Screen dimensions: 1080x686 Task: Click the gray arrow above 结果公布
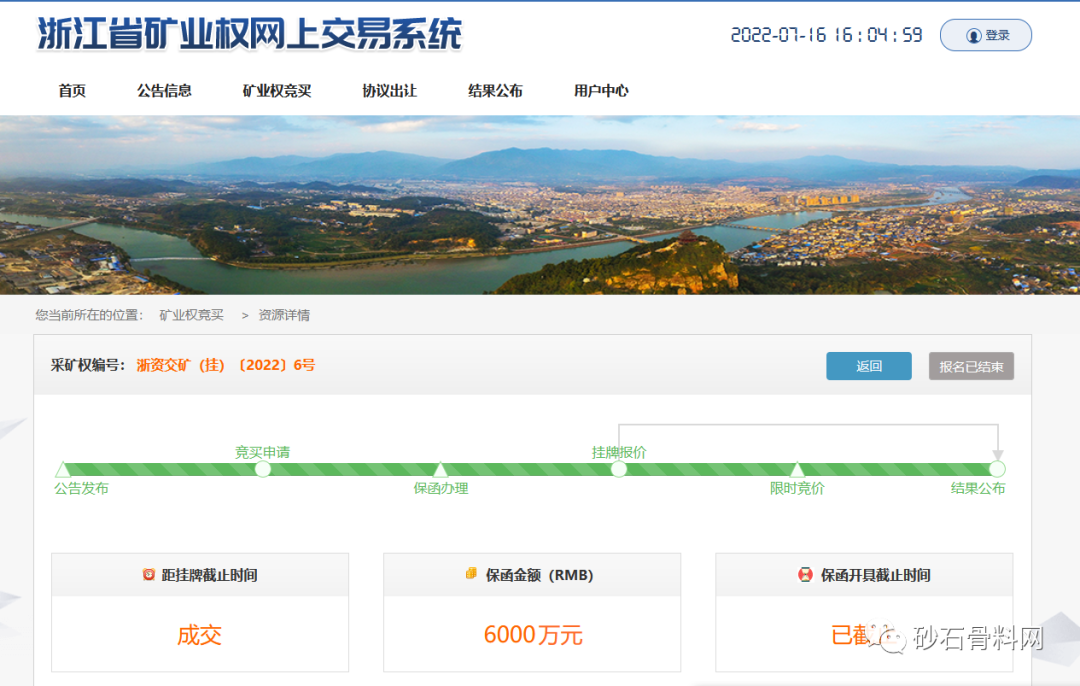pos(997,455)
